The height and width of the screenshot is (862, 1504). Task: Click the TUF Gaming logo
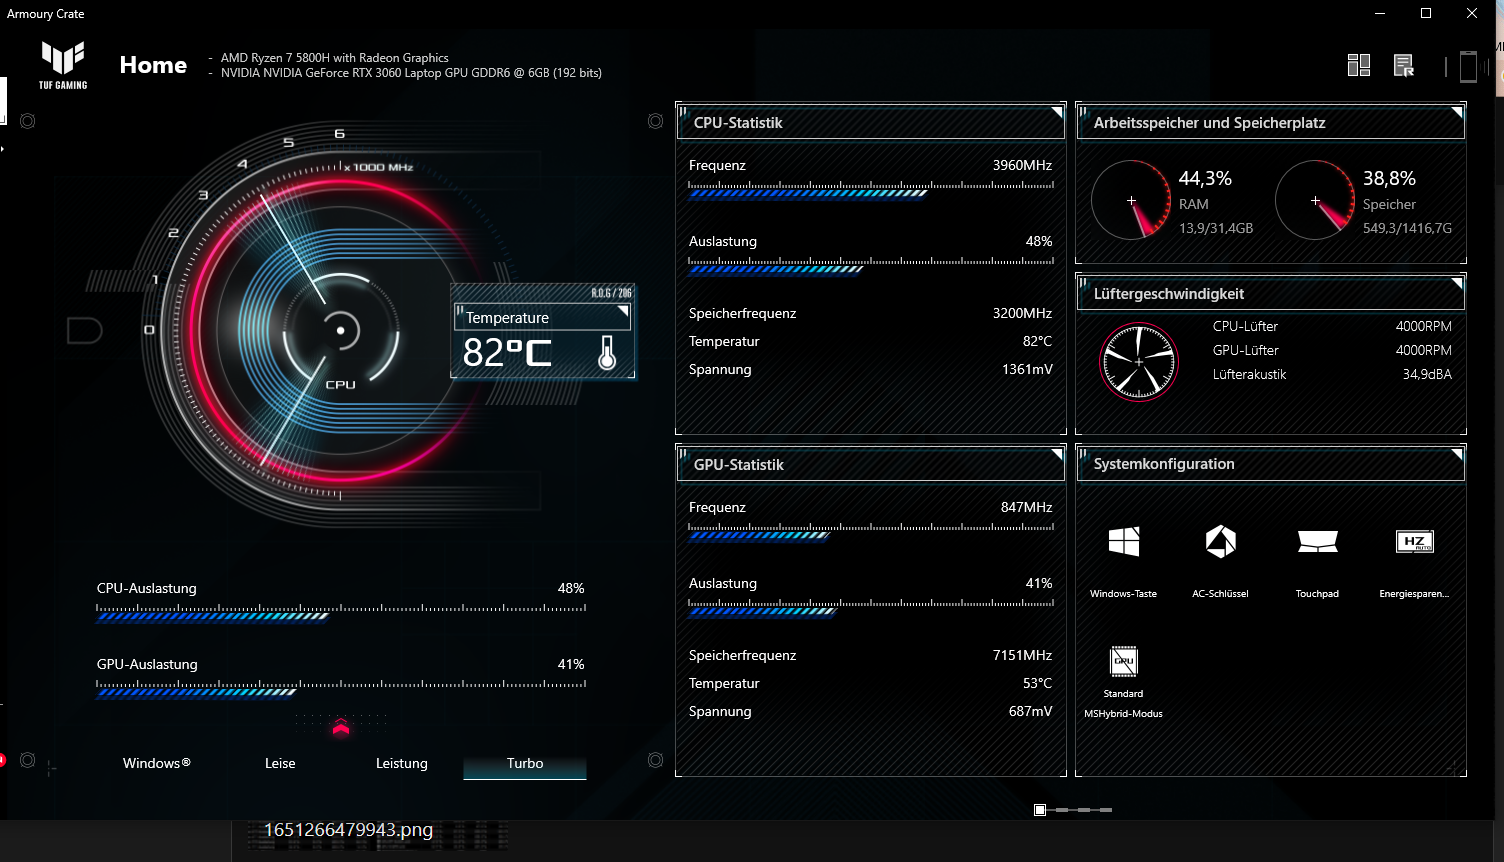pyautogui.click(x=63, y=65)
